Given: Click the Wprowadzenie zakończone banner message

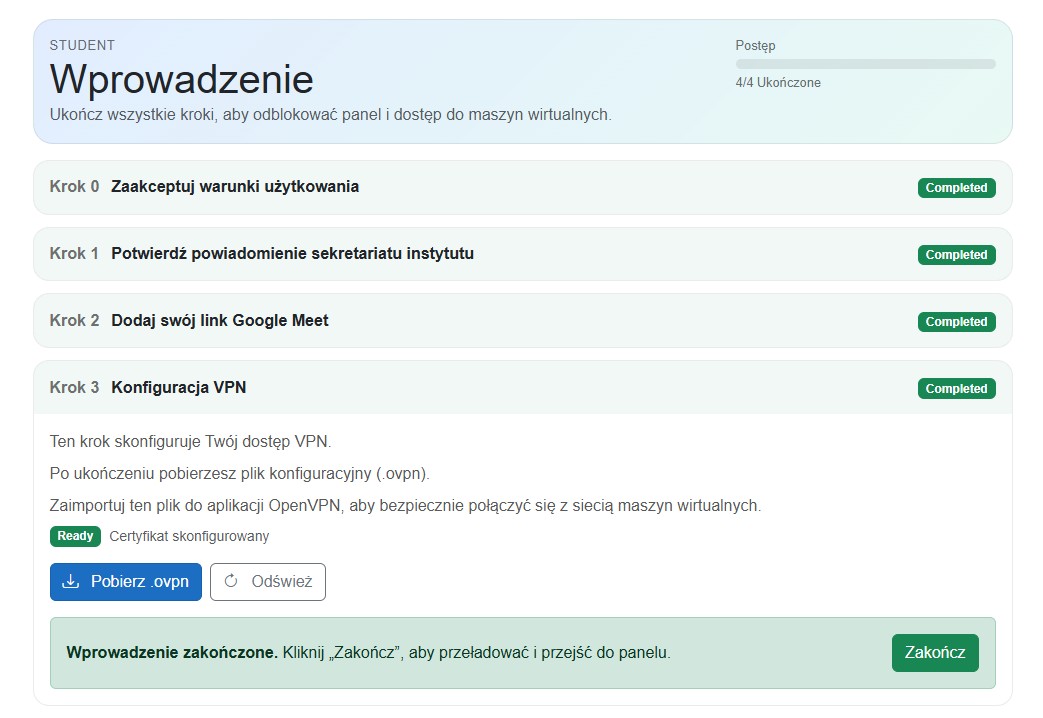Looking at the screenshot, I should (x=368, y=653).
